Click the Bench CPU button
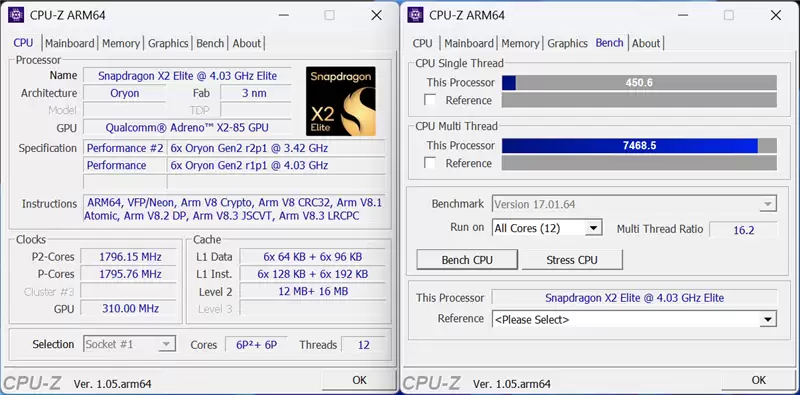 click(x=467, y=260)
